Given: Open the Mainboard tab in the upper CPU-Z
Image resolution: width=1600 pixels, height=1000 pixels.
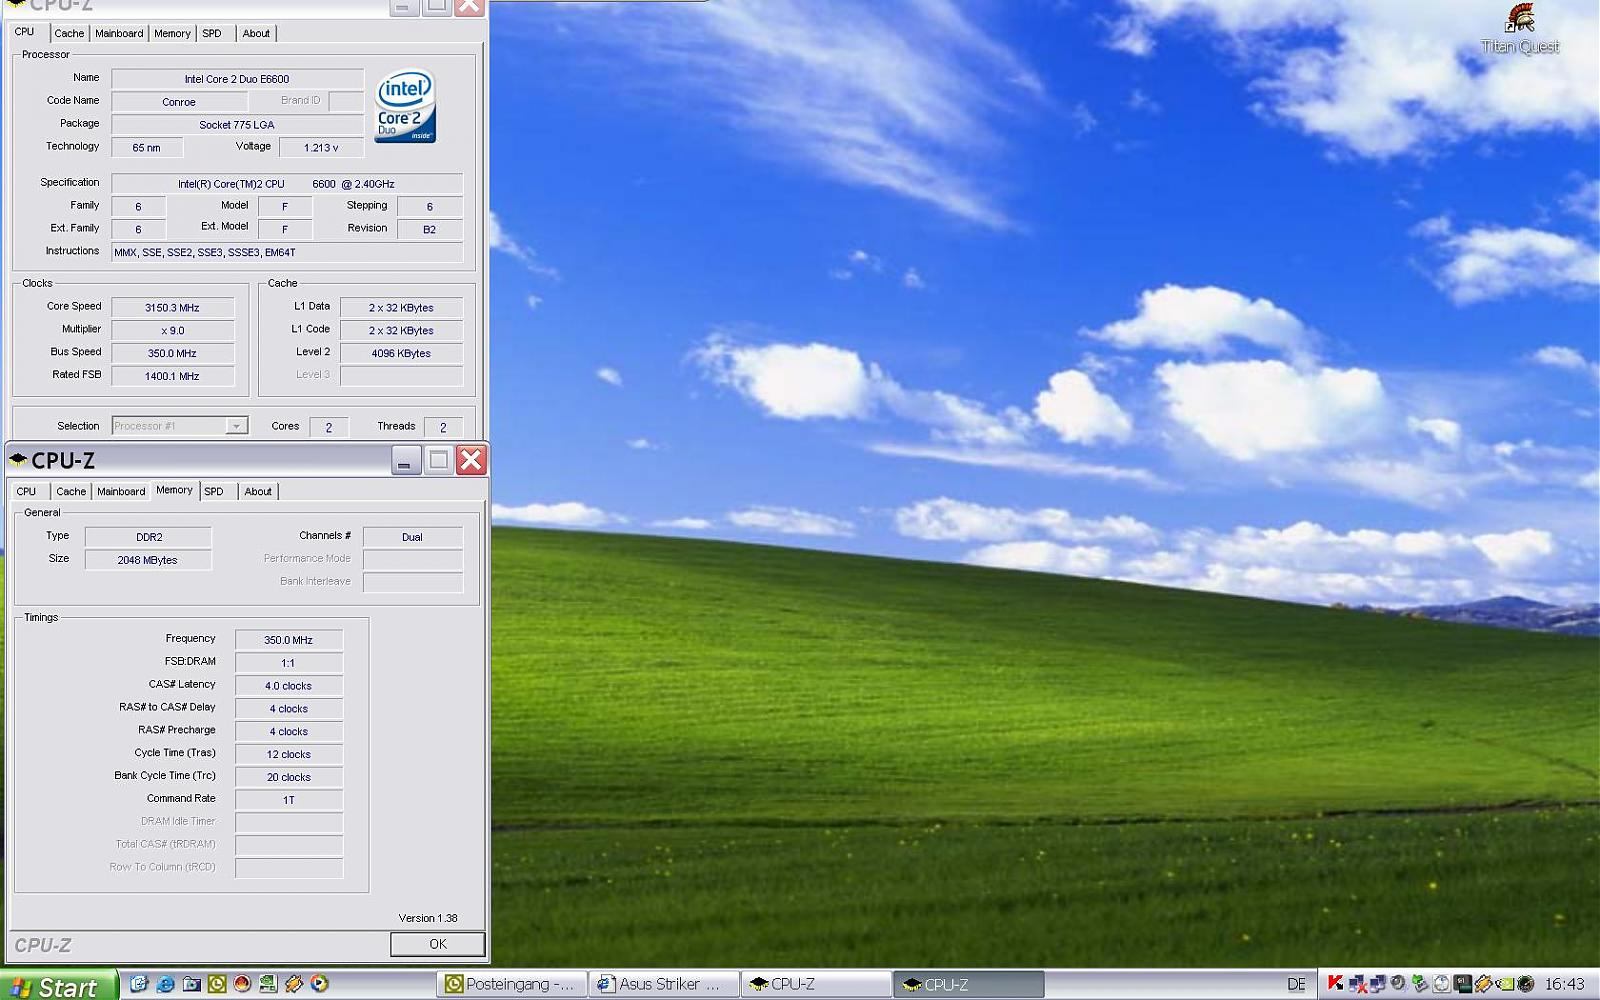Looking at the screenshot, I should click(119, 33).
